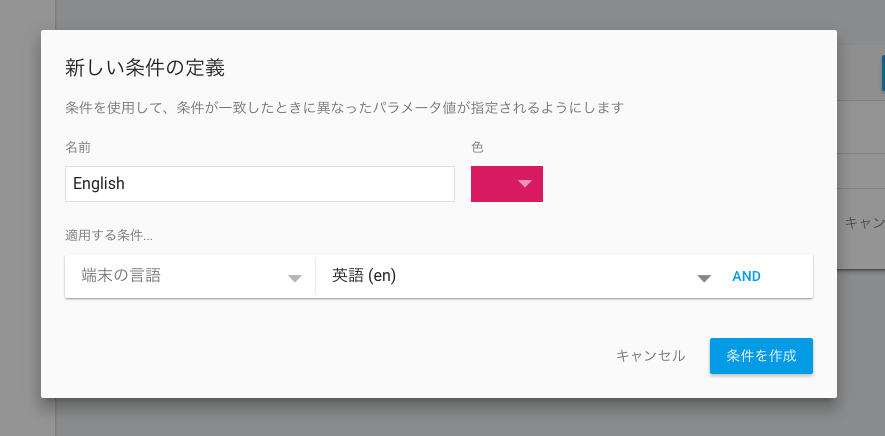Viewport: 885px width, 436px height.
Task: Click the arrow icon next to 英語 (en)
Action: pos(704,278)
